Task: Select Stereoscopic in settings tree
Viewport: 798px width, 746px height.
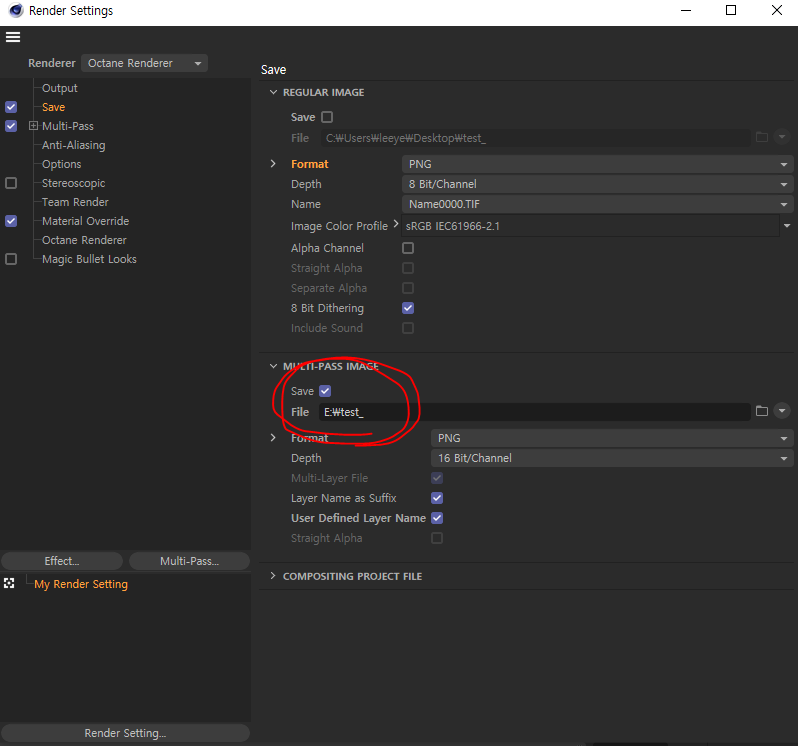Action: click(x=73, y=183)
